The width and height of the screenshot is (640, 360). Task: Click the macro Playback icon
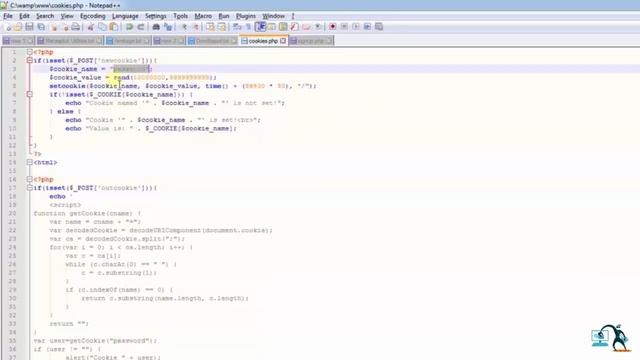[356, 27]
